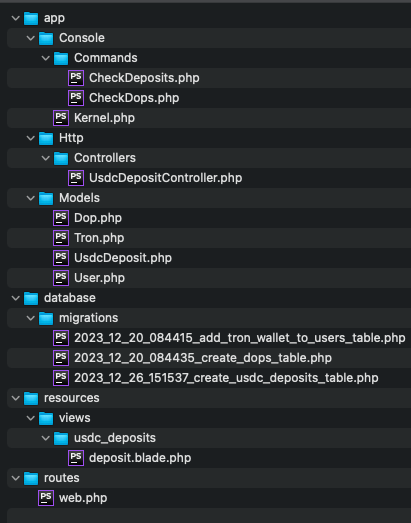The height and width of the screenshot is (523, 411).
Task: Collapse the Commands folder arrow
Action: click(x=46, y=58)
